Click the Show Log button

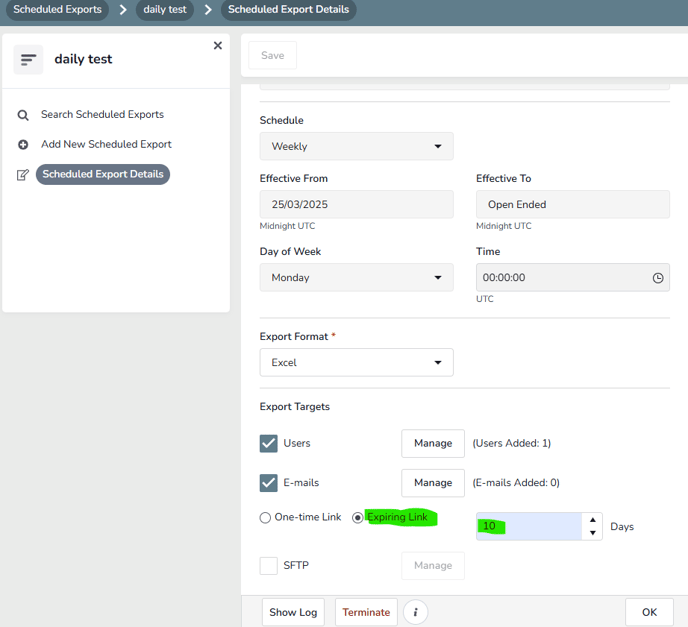tap(293, 612)
